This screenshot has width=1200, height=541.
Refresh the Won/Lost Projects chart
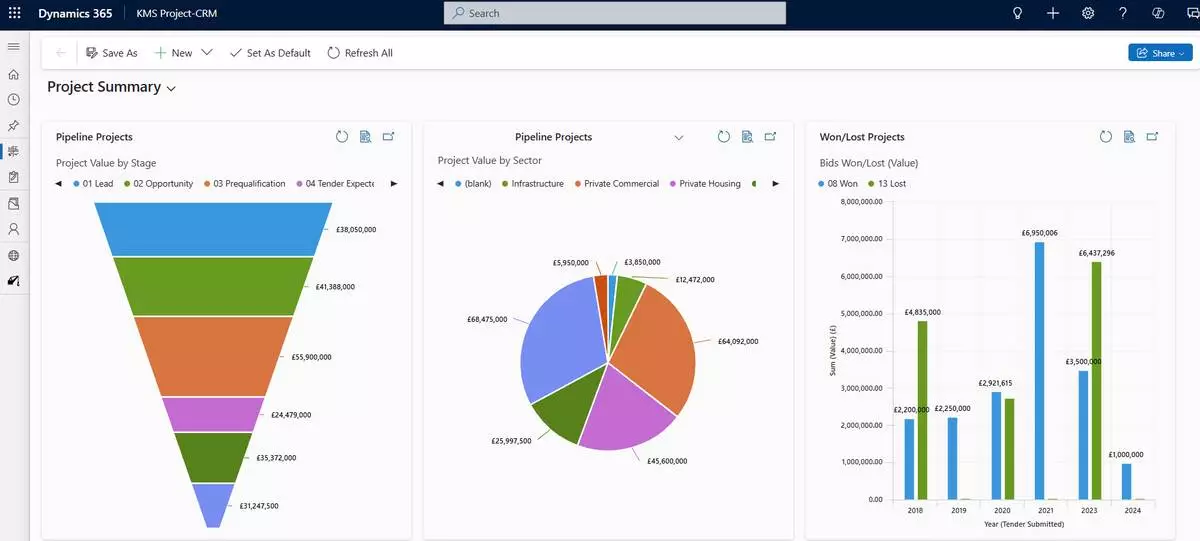1105,137
